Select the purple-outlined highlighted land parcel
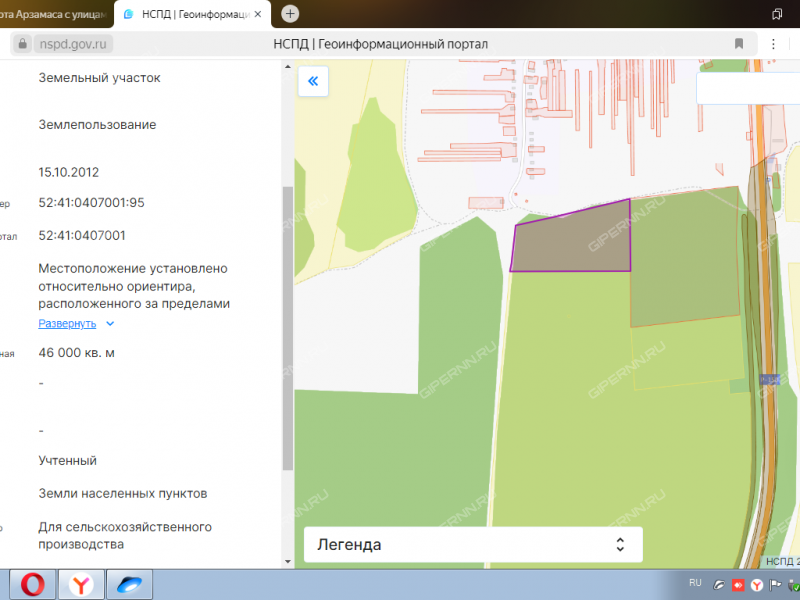 [572, 240]
